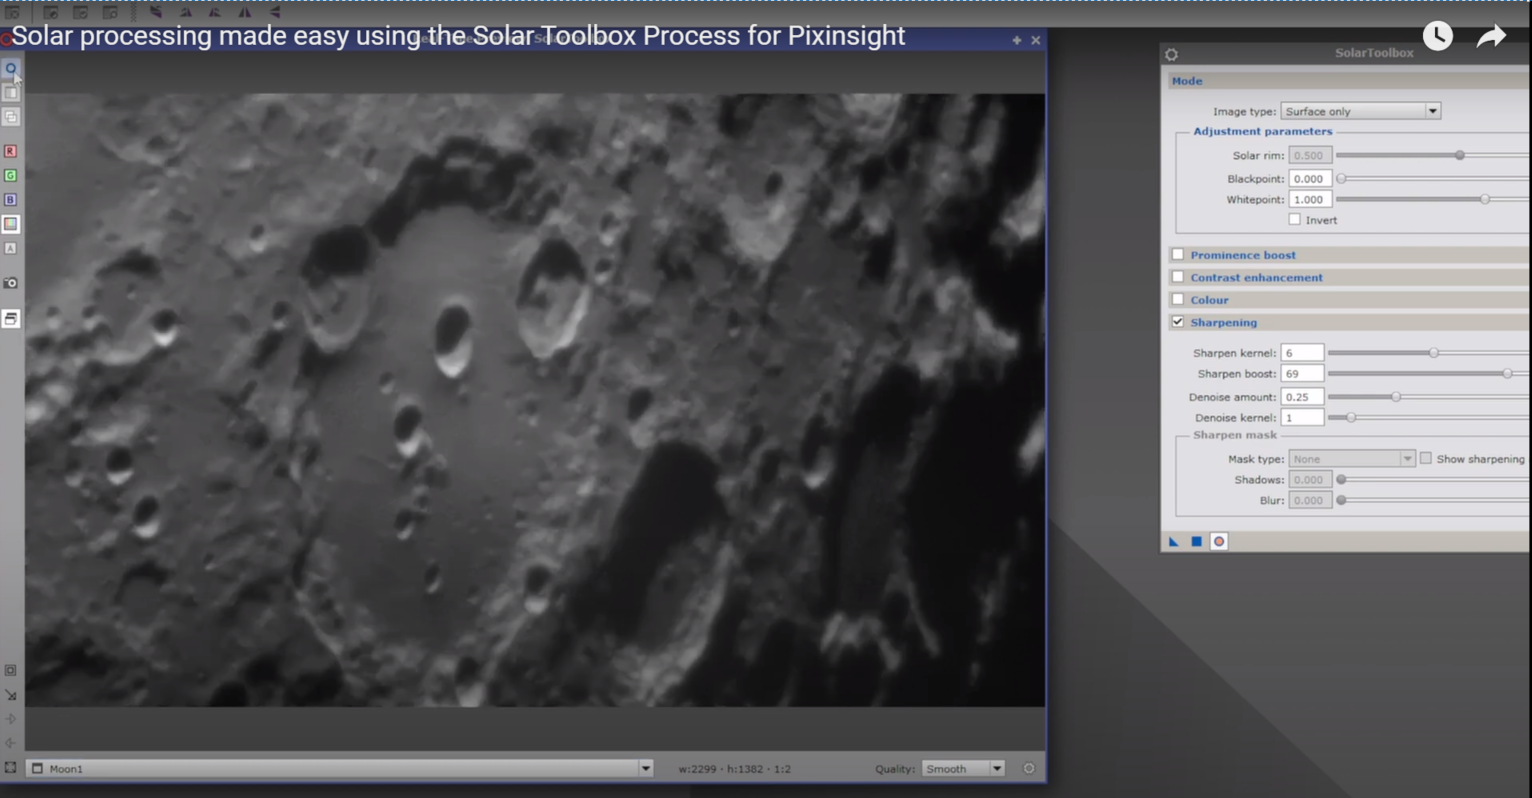The width and height of the screenshot is (1532, 798).
Task: Click the Sharpen boost value field
Action: click(x=1302, y=374)
